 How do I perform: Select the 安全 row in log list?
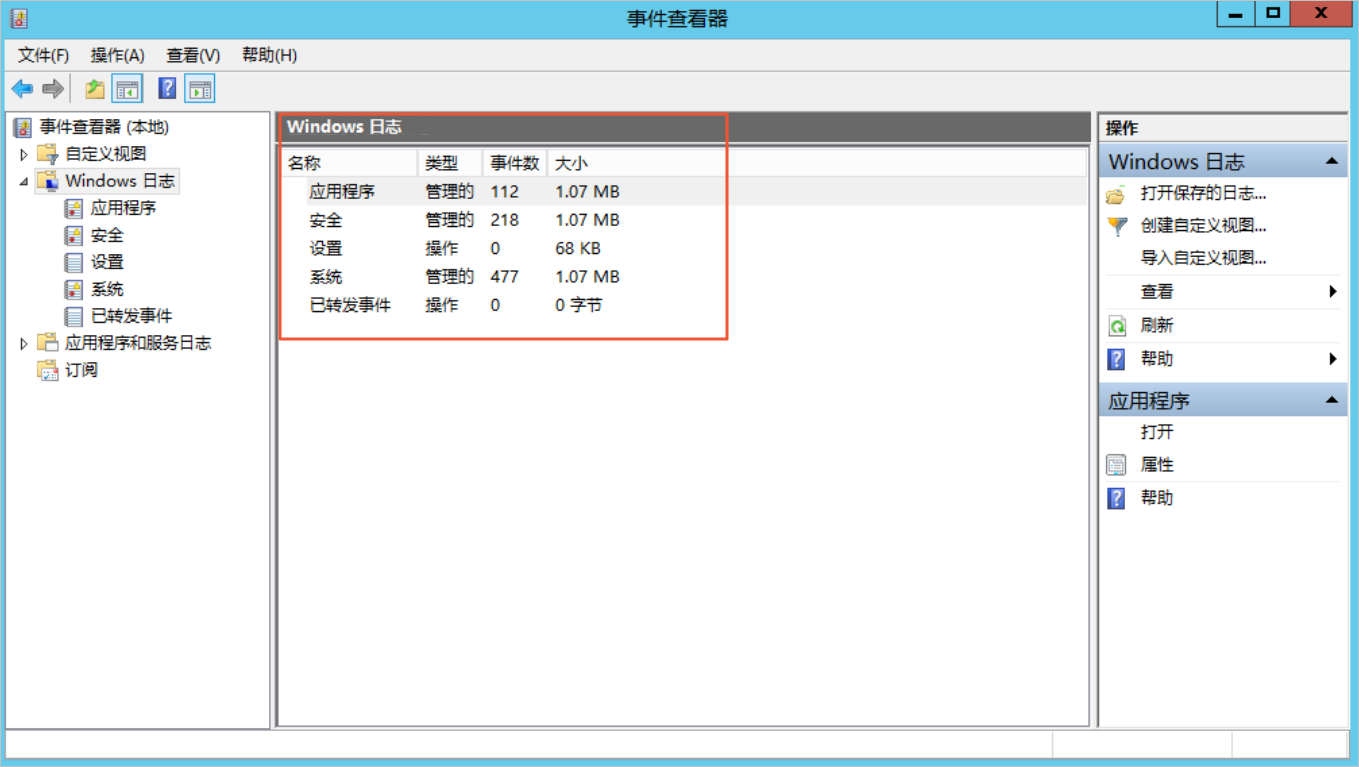pyautogui.click(x=683, y=220)
